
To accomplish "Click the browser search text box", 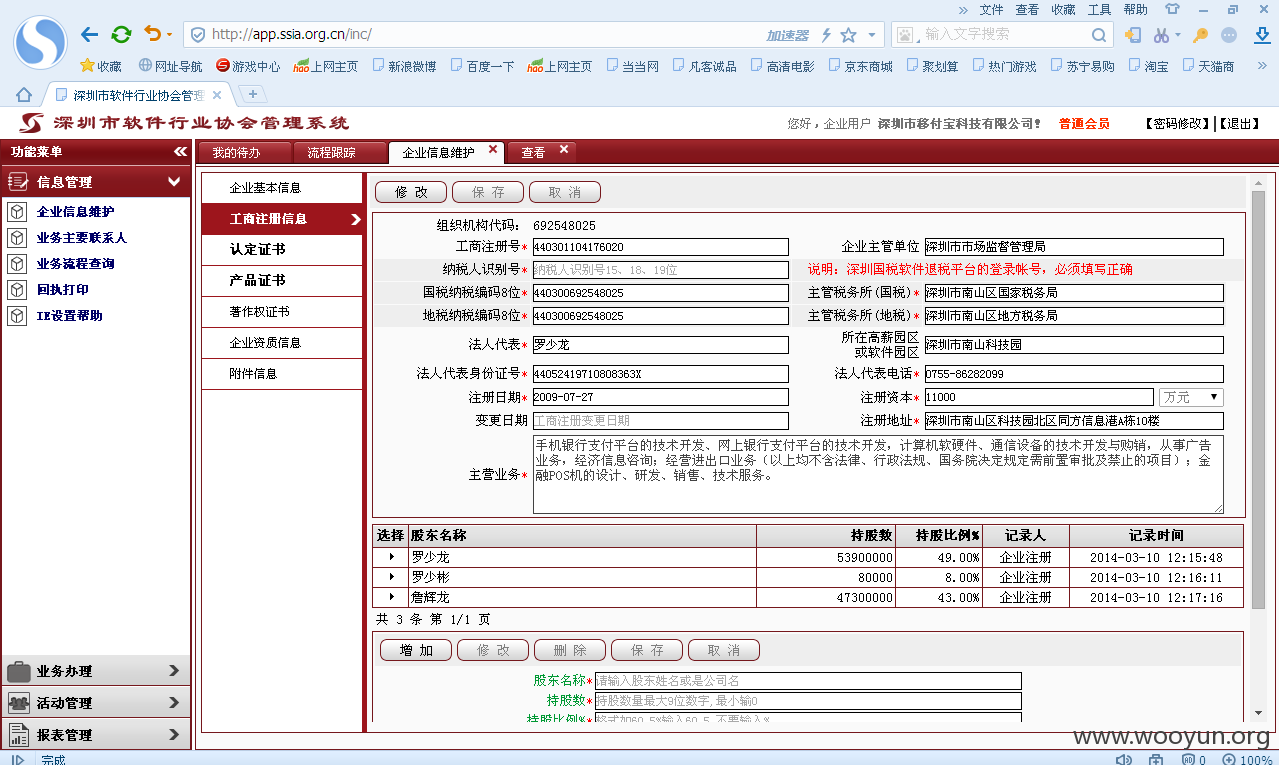I will [x=1002, y=35].
